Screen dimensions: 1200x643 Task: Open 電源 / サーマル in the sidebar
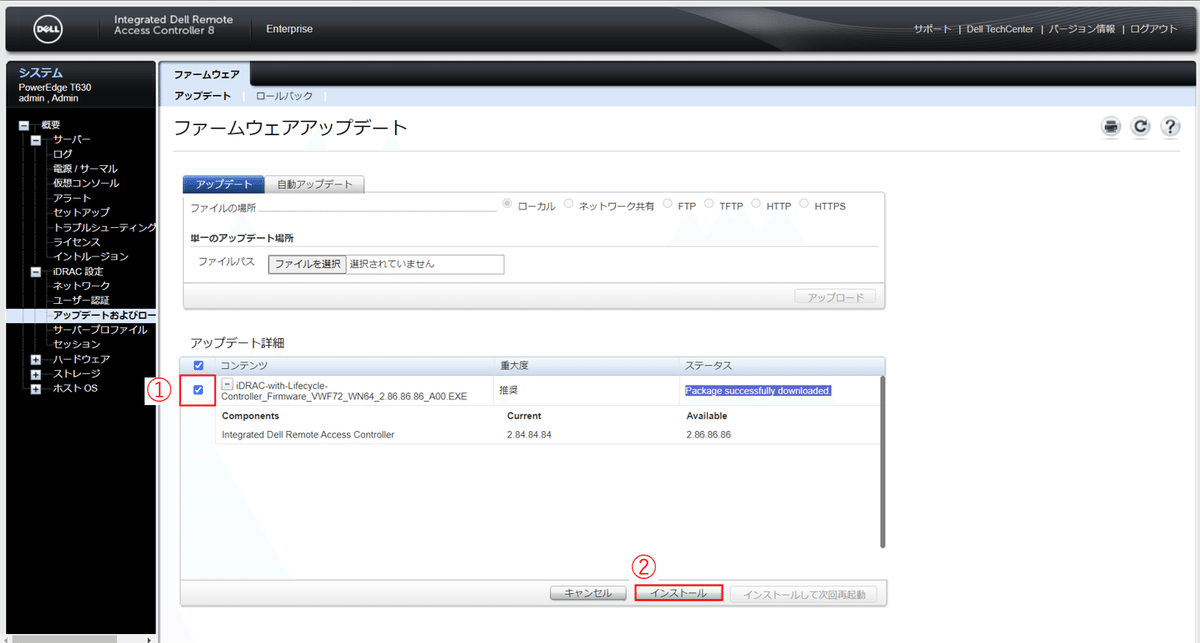coord(85,169)
